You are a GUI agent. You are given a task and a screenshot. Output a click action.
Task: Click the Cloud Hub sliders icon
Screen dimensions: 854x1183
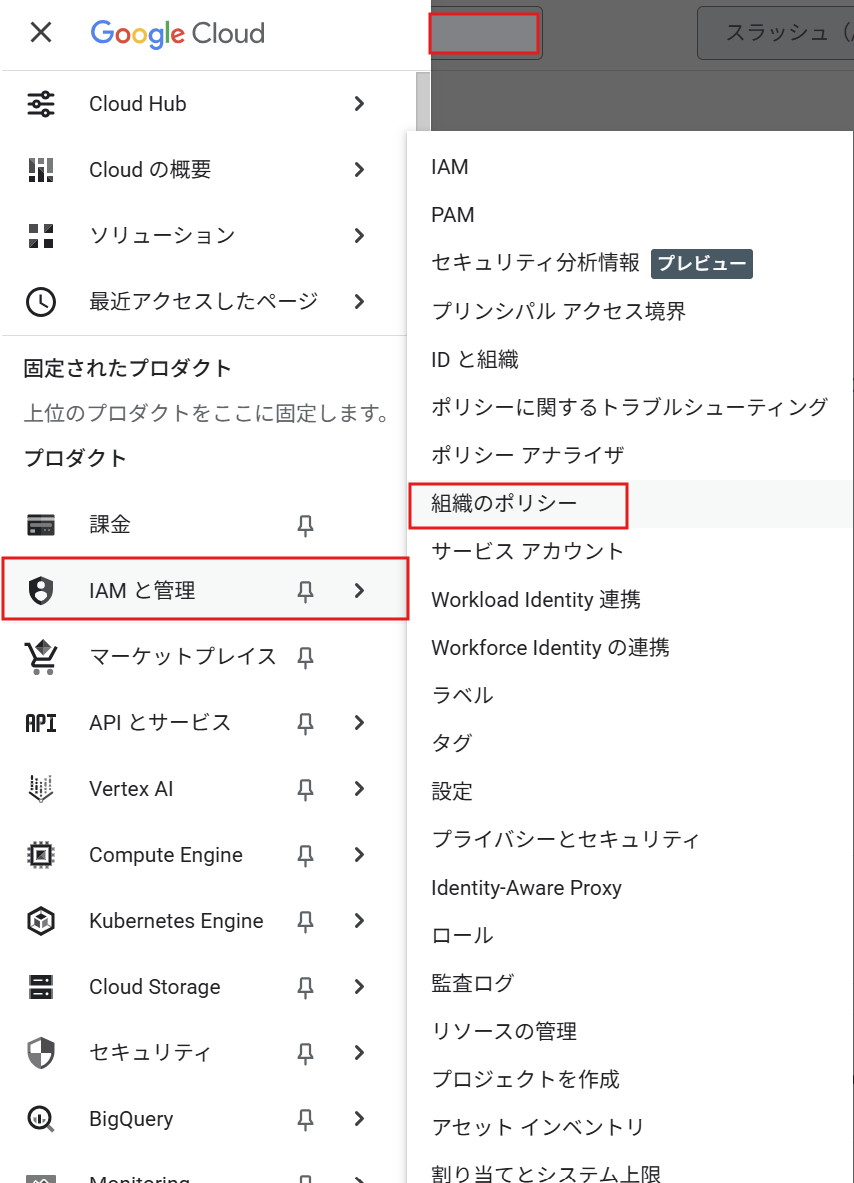point(40,103)
